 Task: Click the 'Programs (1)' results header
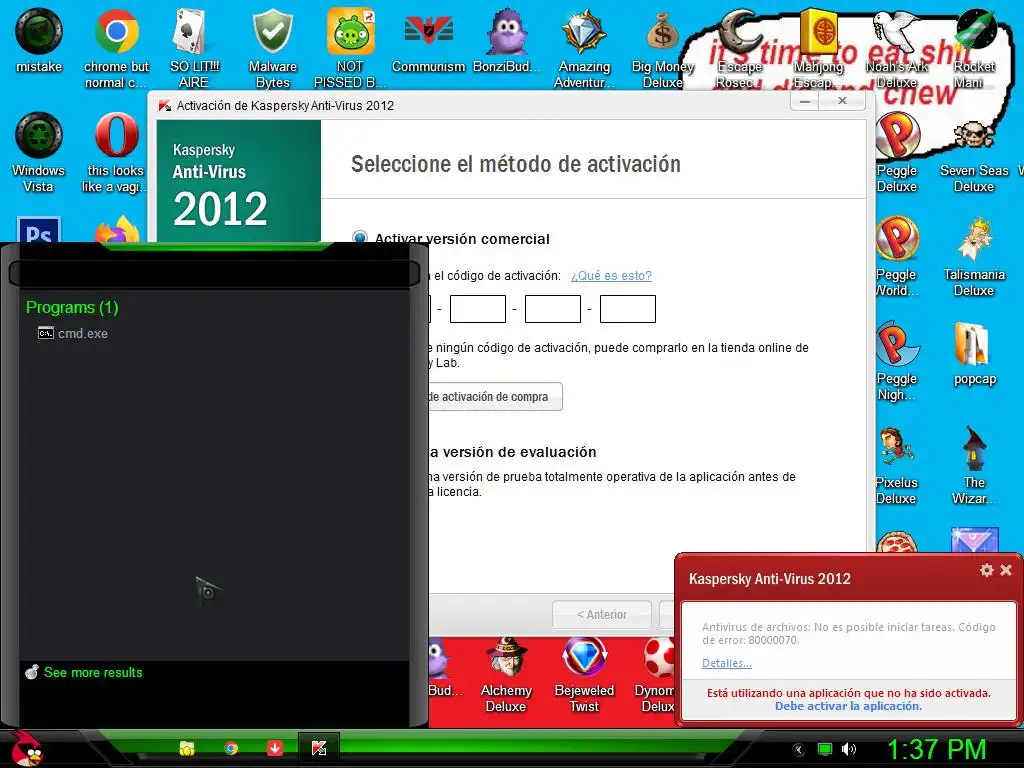[72, 307]
